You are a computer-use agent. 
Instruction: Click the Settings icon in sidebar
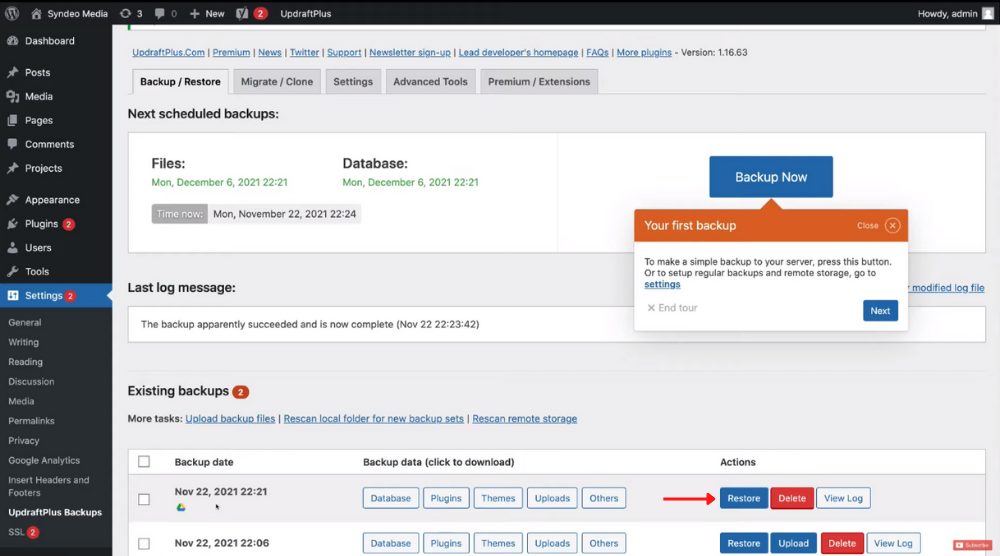(x=13, y=295)
